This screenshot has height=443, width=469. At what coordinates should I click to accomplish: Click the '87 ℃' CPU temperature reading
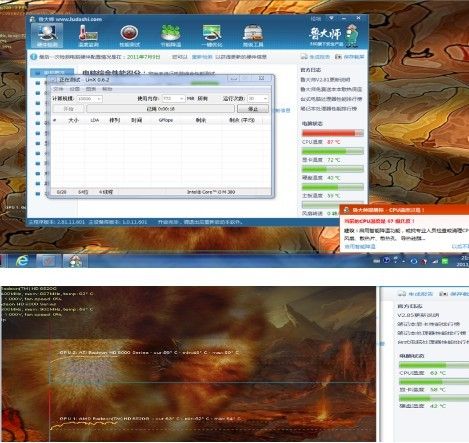[334, 142]
